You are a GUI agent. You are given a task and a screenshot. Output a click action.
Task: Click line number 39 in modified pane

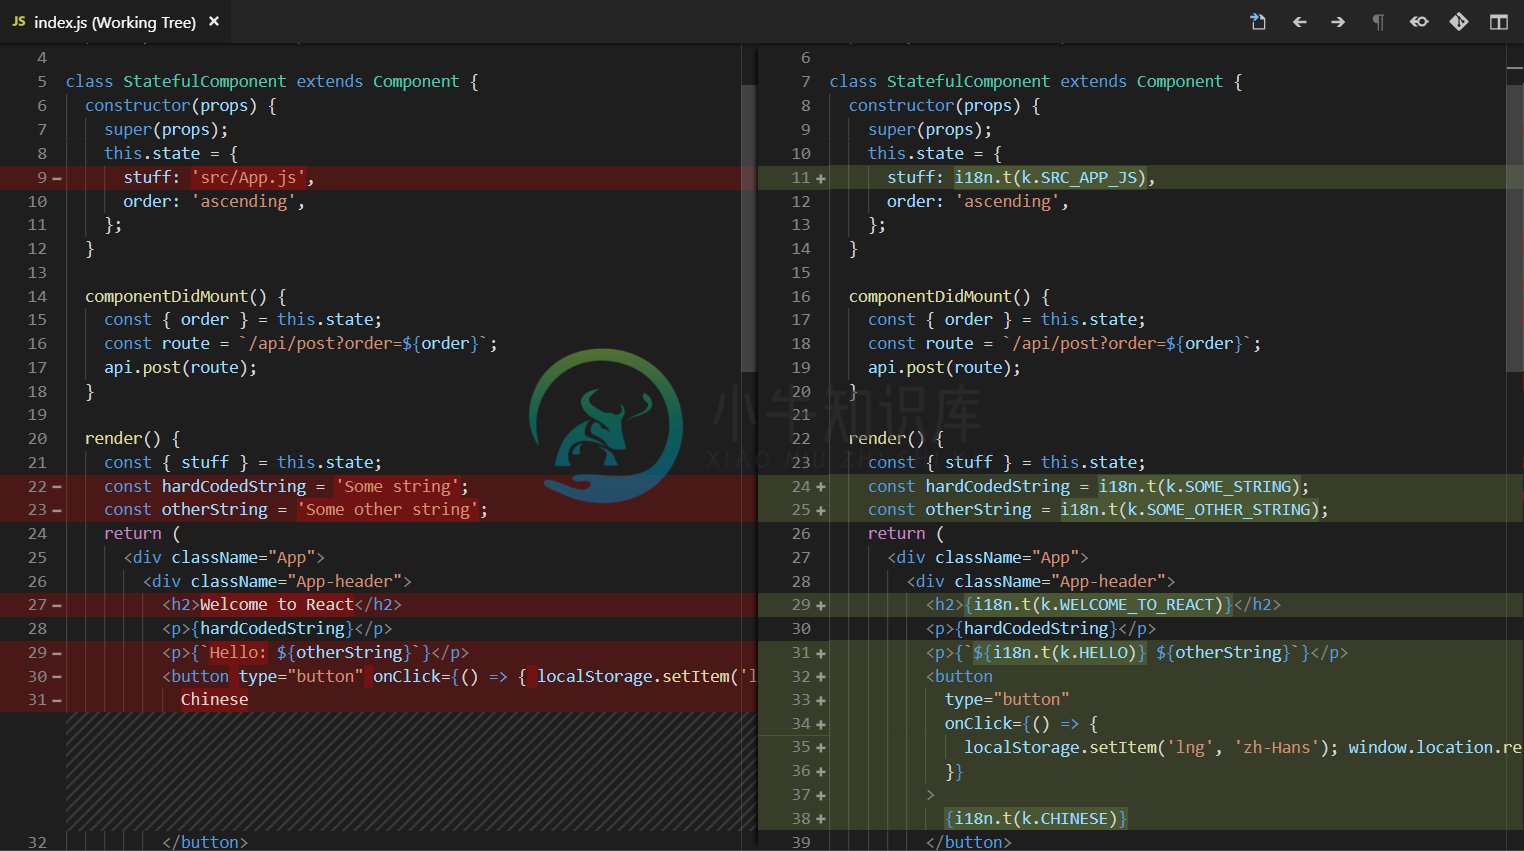coord(801,842)
